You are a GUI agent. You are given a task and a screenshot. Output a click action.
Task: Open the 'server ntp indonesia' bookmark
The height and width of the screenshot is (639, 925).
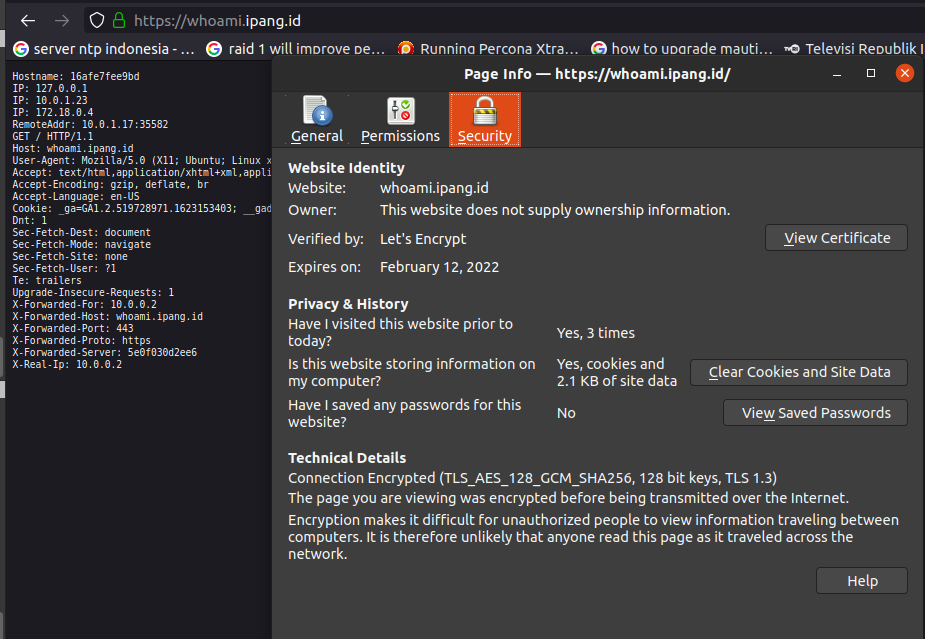click(x=103, y=48)
